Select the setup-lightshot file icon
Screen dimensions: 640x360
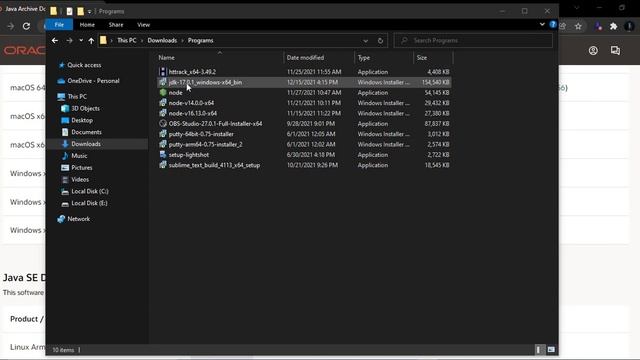coord(163,155)
